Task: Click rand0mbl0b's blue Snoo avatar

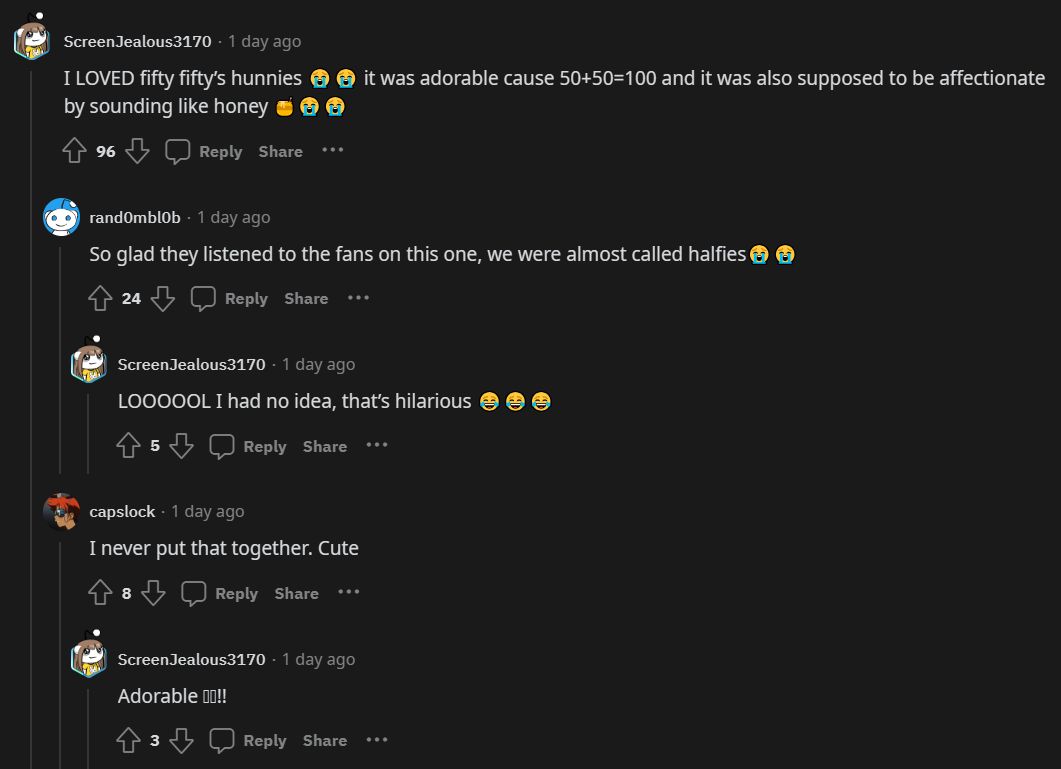Action: click(x=62, y=217)
